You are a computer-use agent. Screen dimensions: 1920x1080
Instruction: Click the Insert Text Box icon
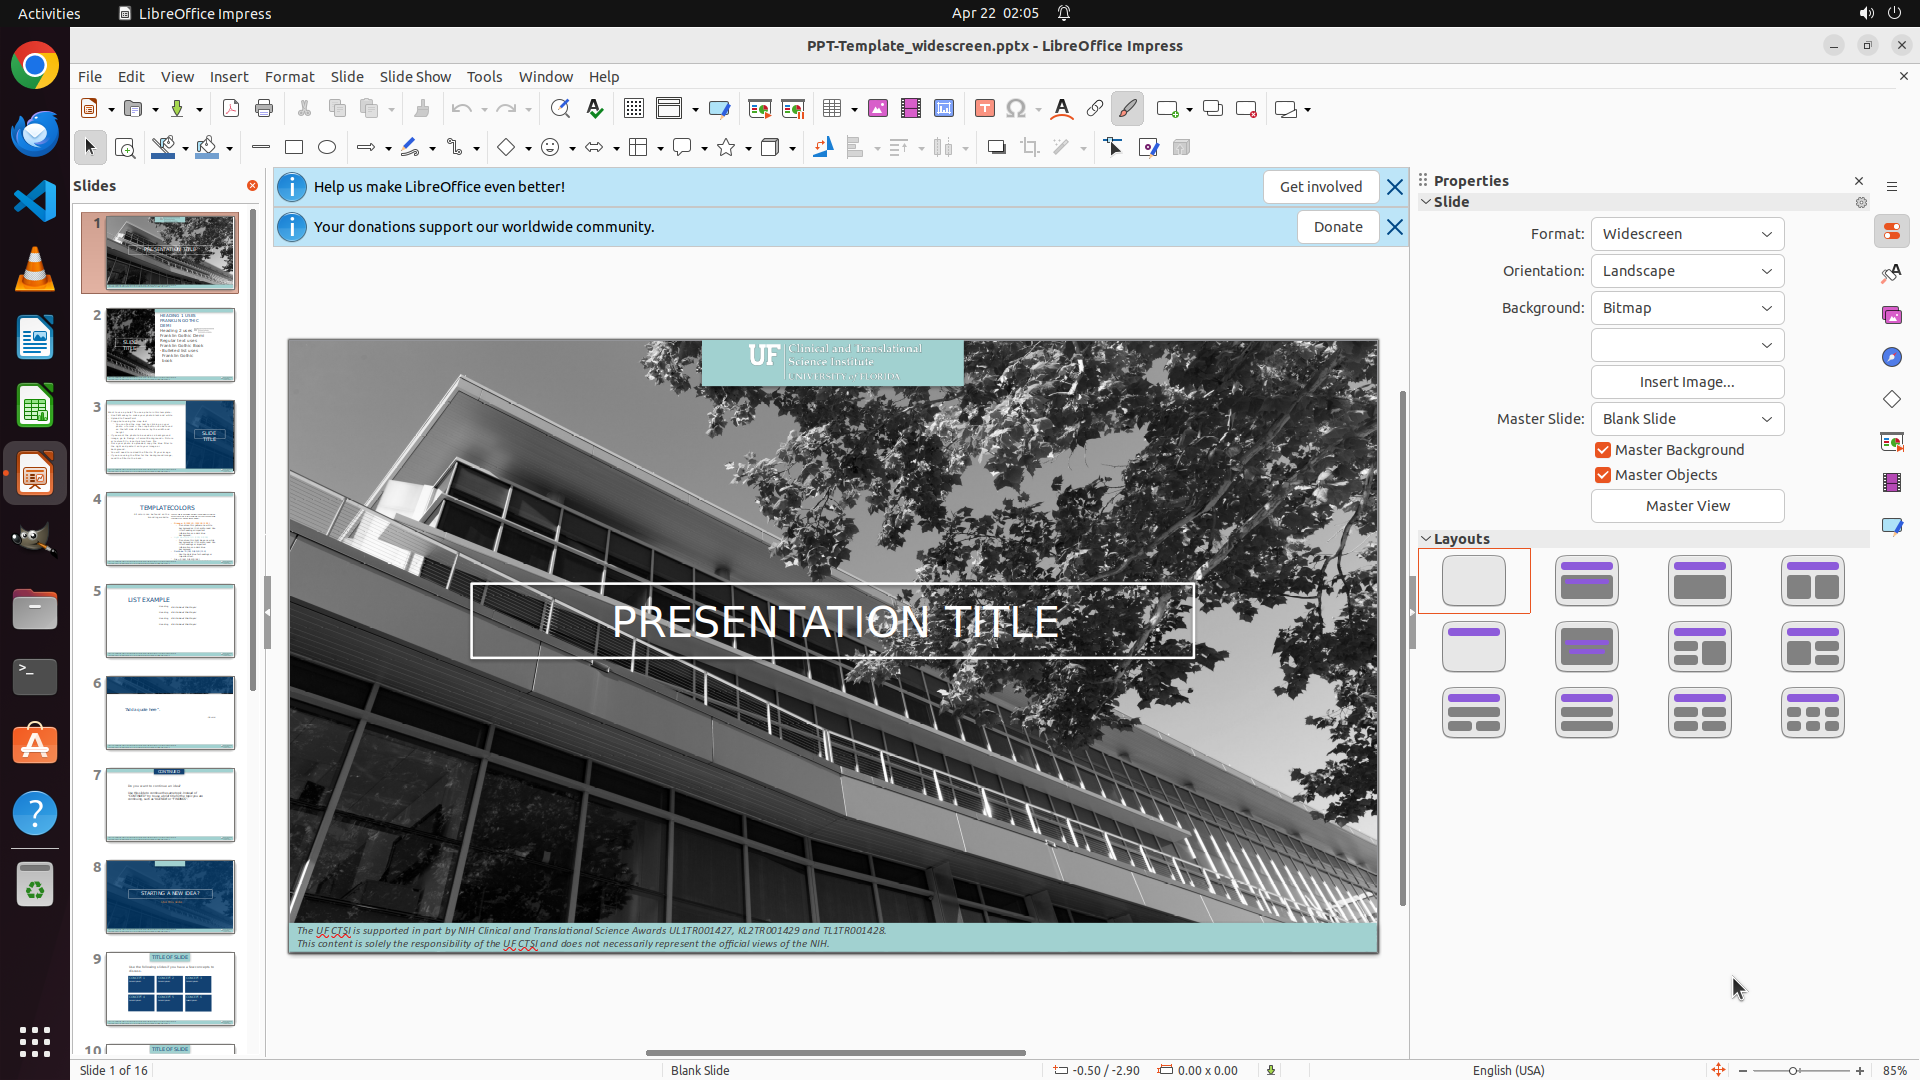(984, 109)
